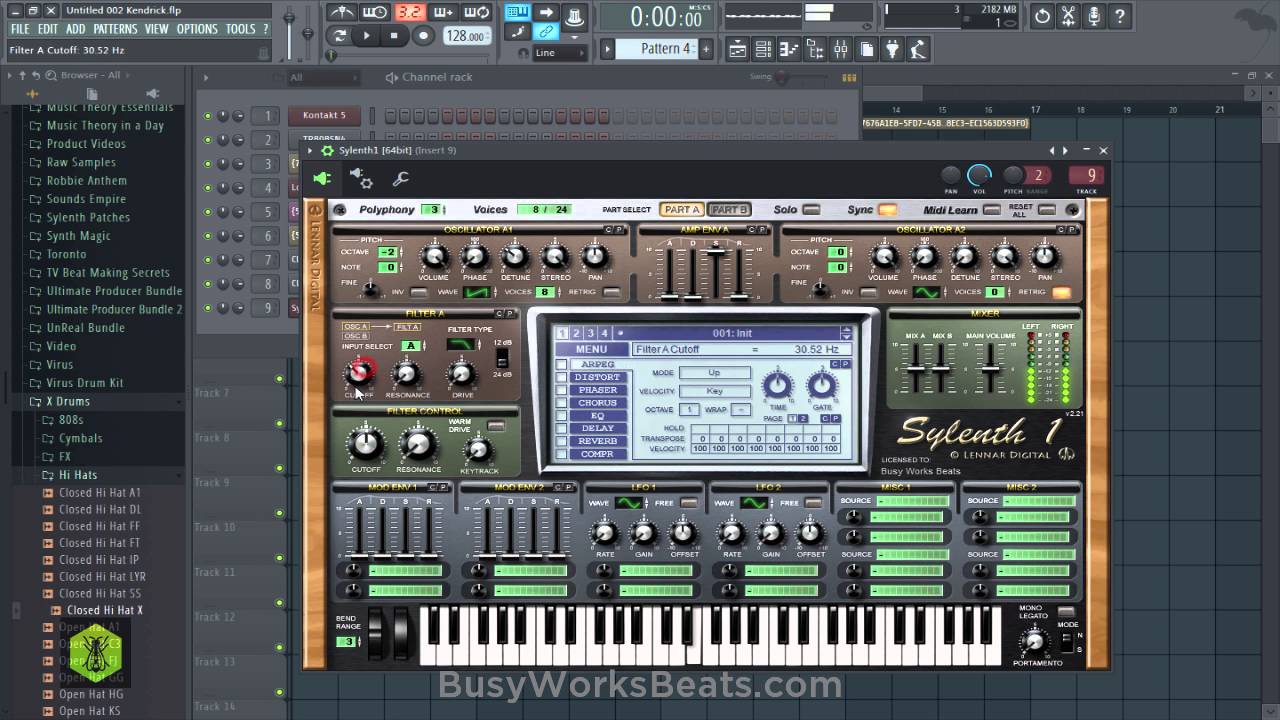Click the Mixer MIX A slider

915,369
